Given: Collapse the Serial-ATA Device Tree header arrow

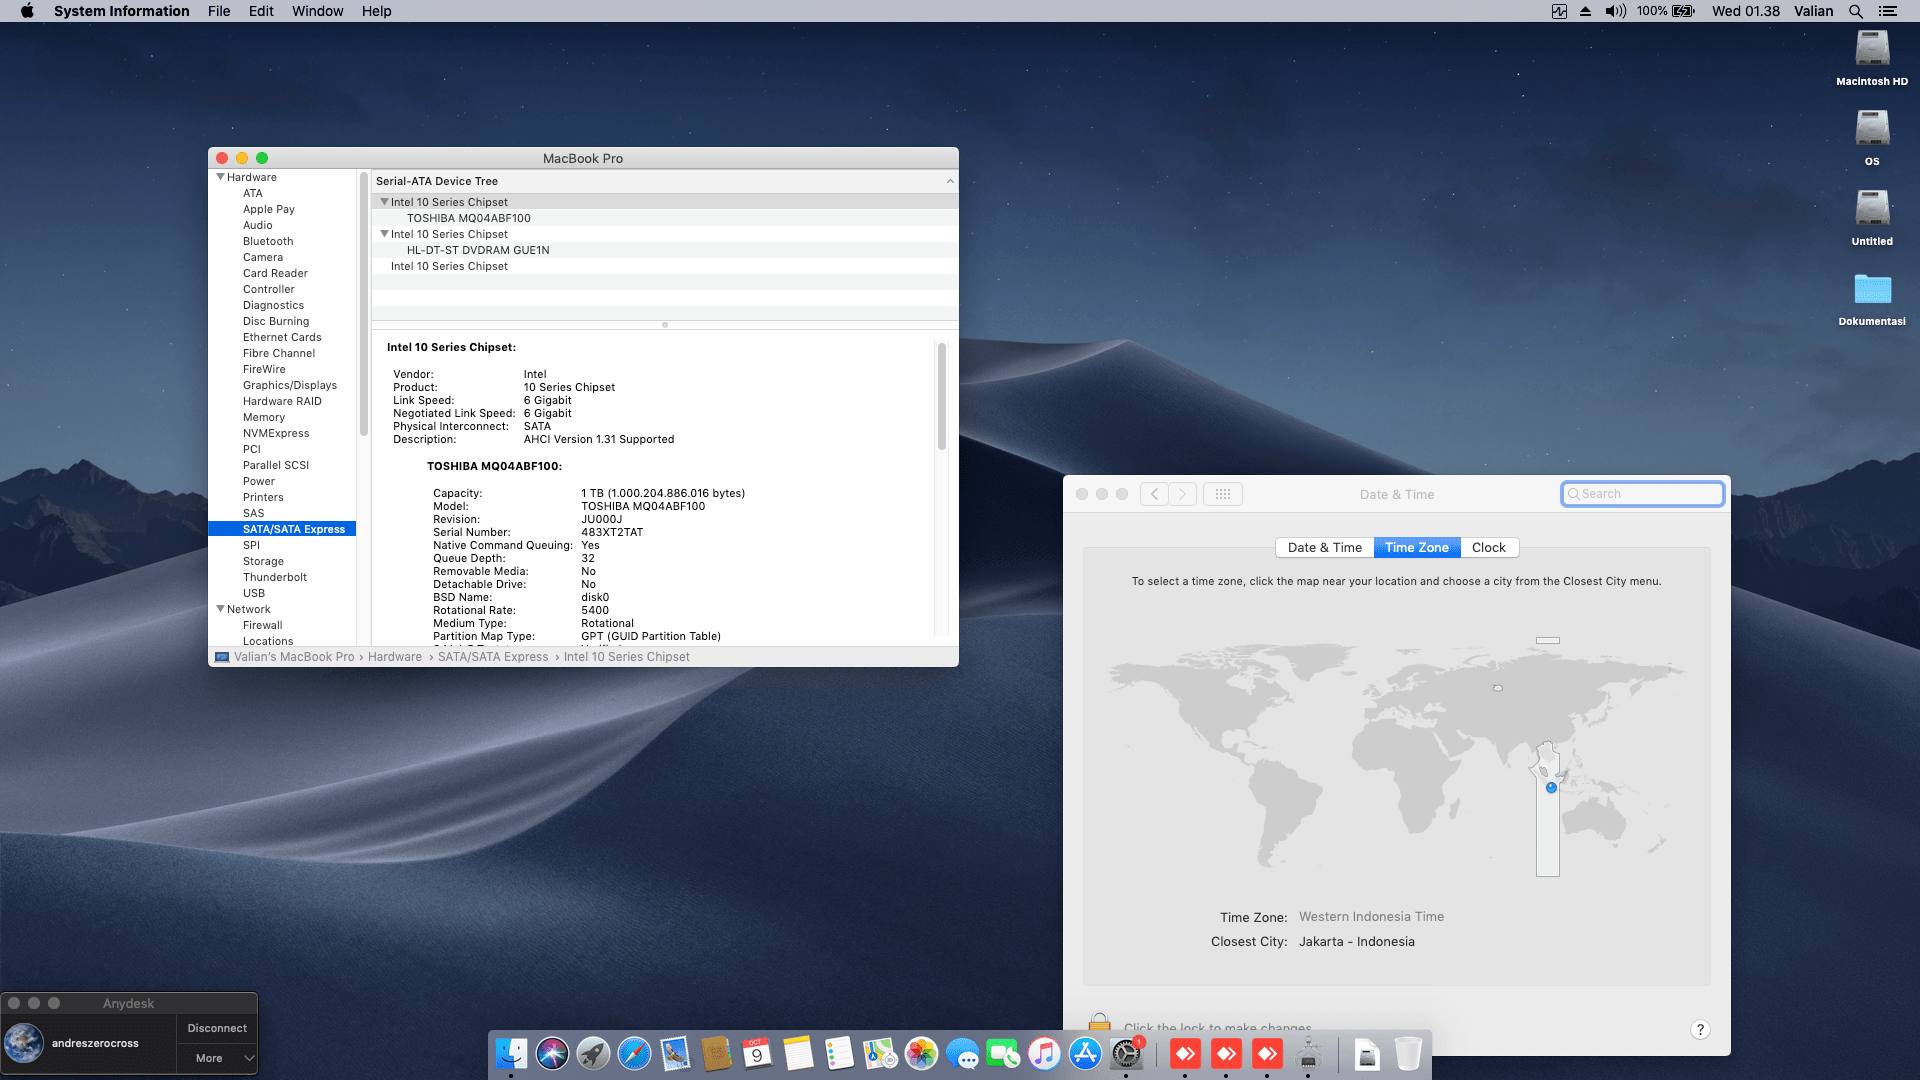Looking at the screenshot, I should click(950, 181).
